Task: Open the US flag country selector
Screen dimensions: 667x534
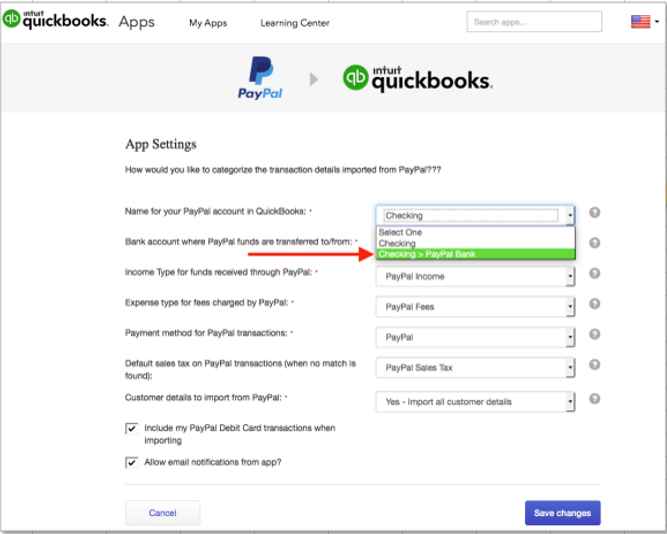Action: (x=644, y=21)
